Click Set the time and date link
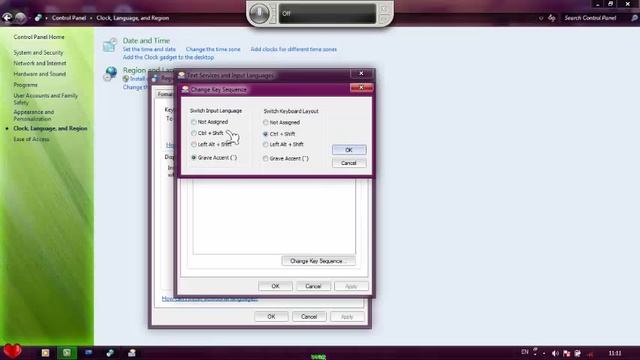Screen dimensions: 640x360 click(x=149, y=49)
